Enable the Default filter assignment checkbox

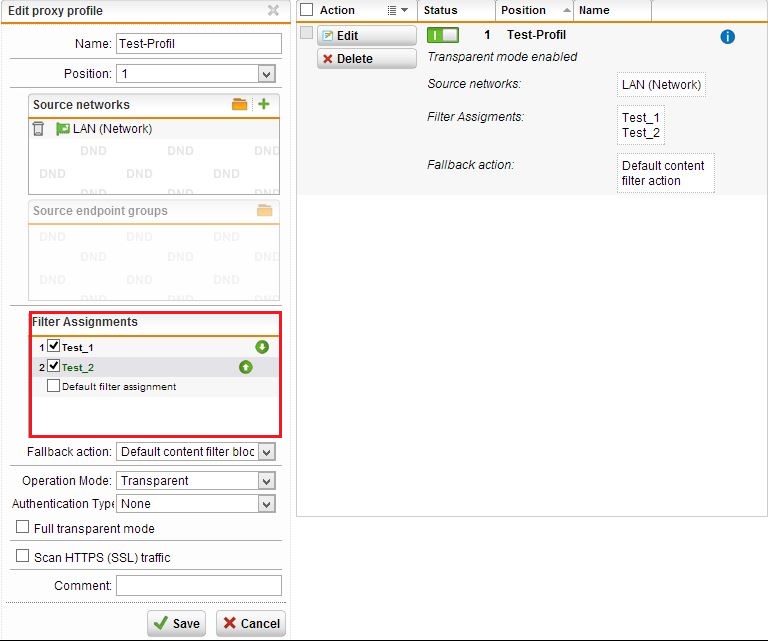[54, 386]
